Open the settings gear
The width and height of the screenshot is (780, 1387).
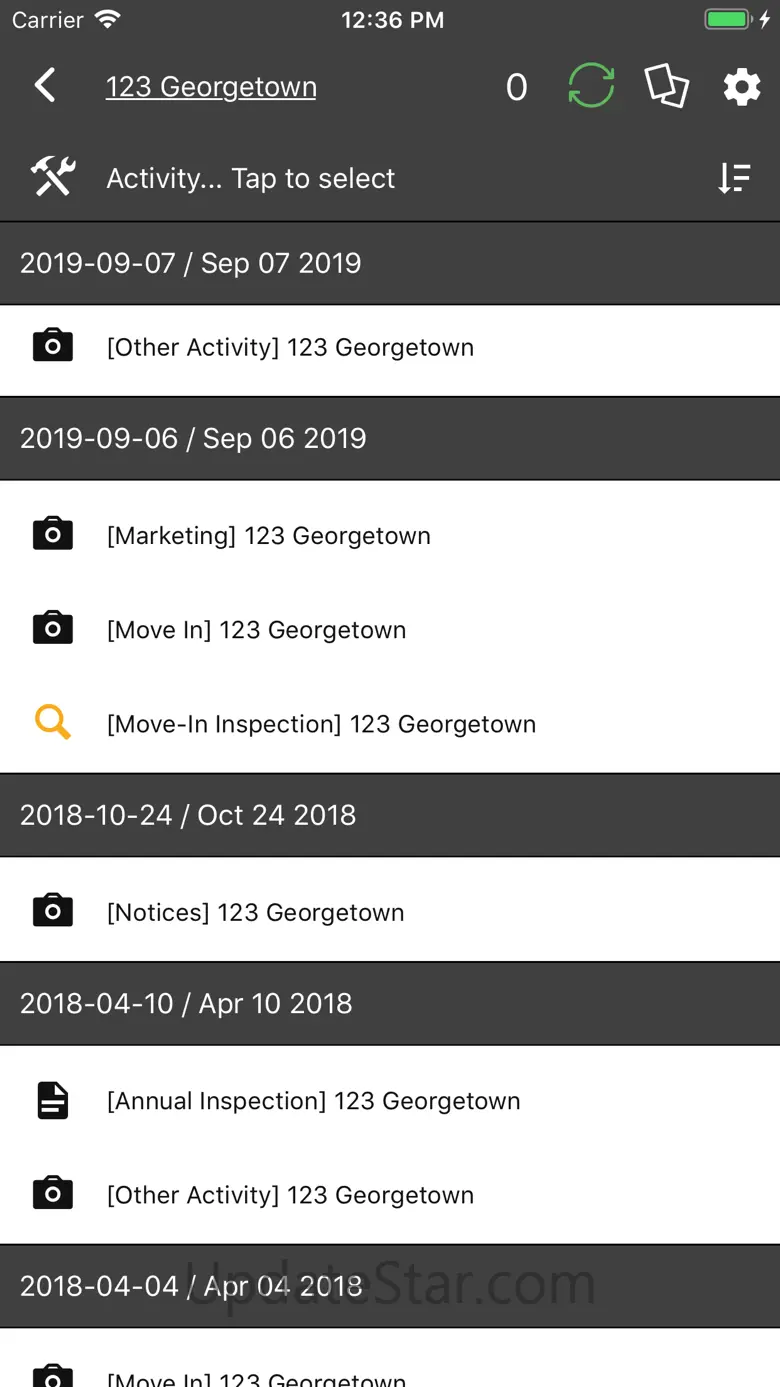pos(741,87)
